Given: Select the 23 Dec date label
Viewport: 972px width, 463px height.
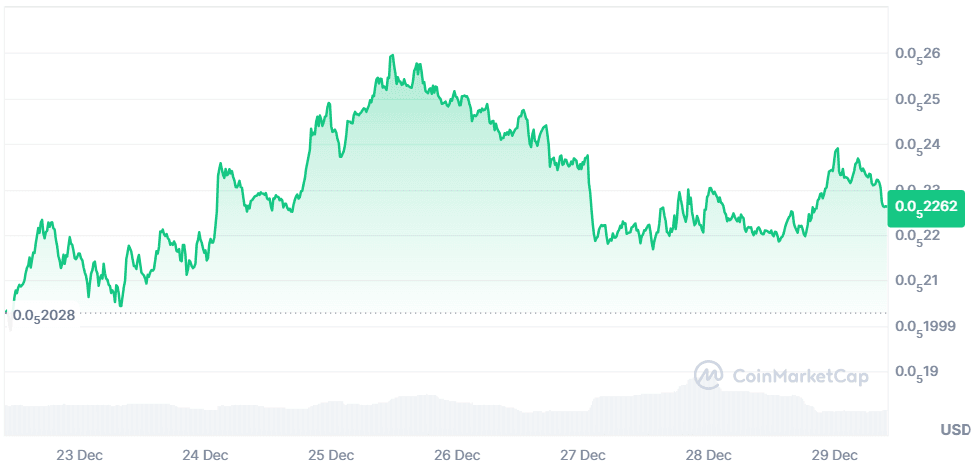Looking at the screenshot, I should (x=79, y=454).
